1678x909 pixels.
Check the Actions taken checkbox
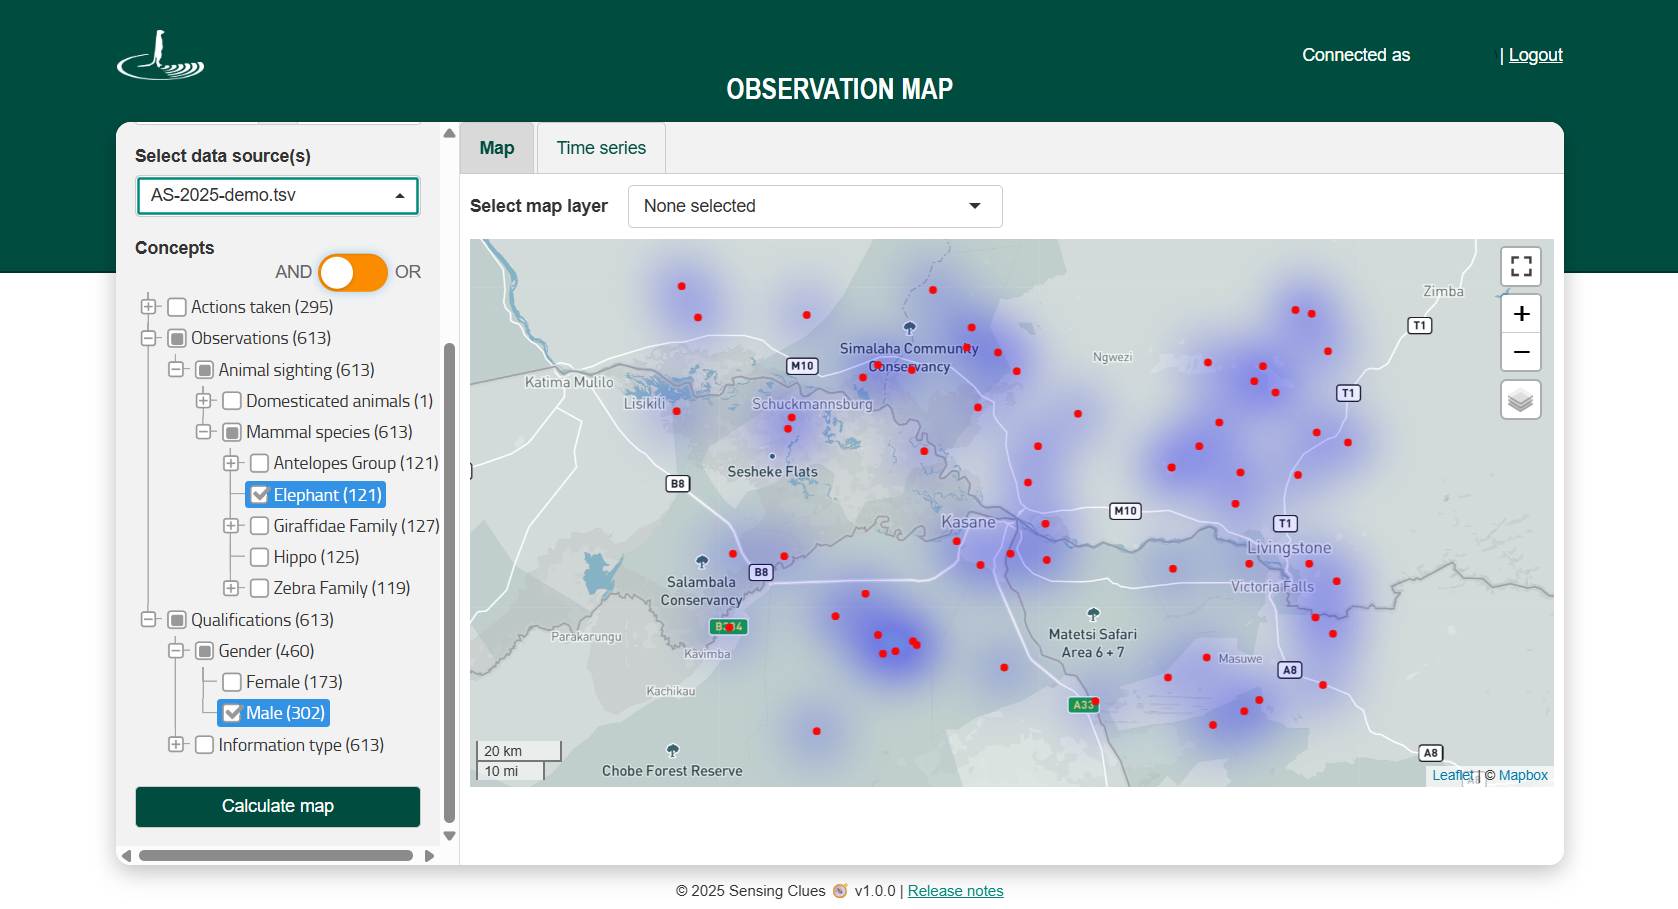[x=177, y=307]
